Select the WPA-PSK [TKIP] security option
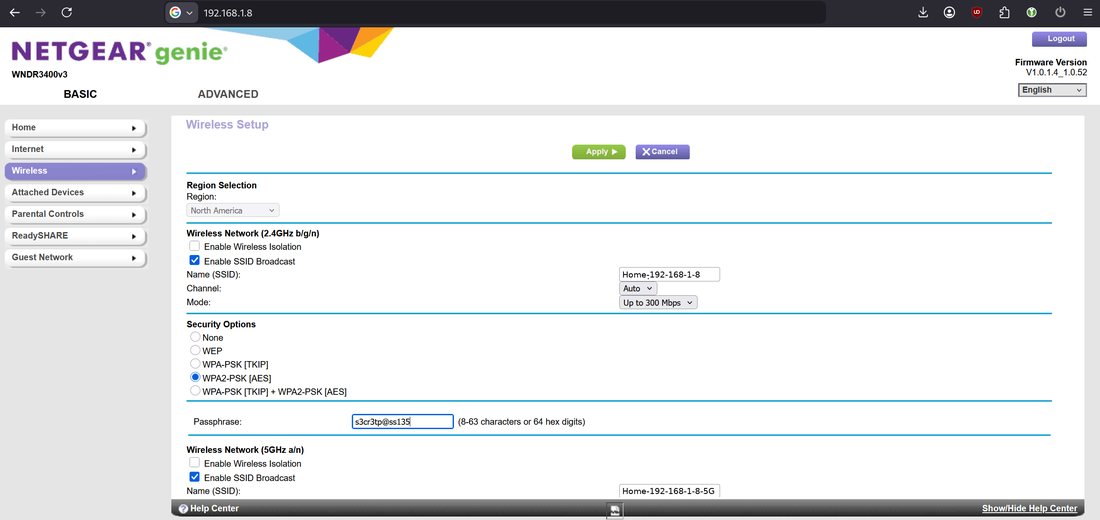Image resolution: width=1100 pixels, height=520 pixels. [195, 364]
